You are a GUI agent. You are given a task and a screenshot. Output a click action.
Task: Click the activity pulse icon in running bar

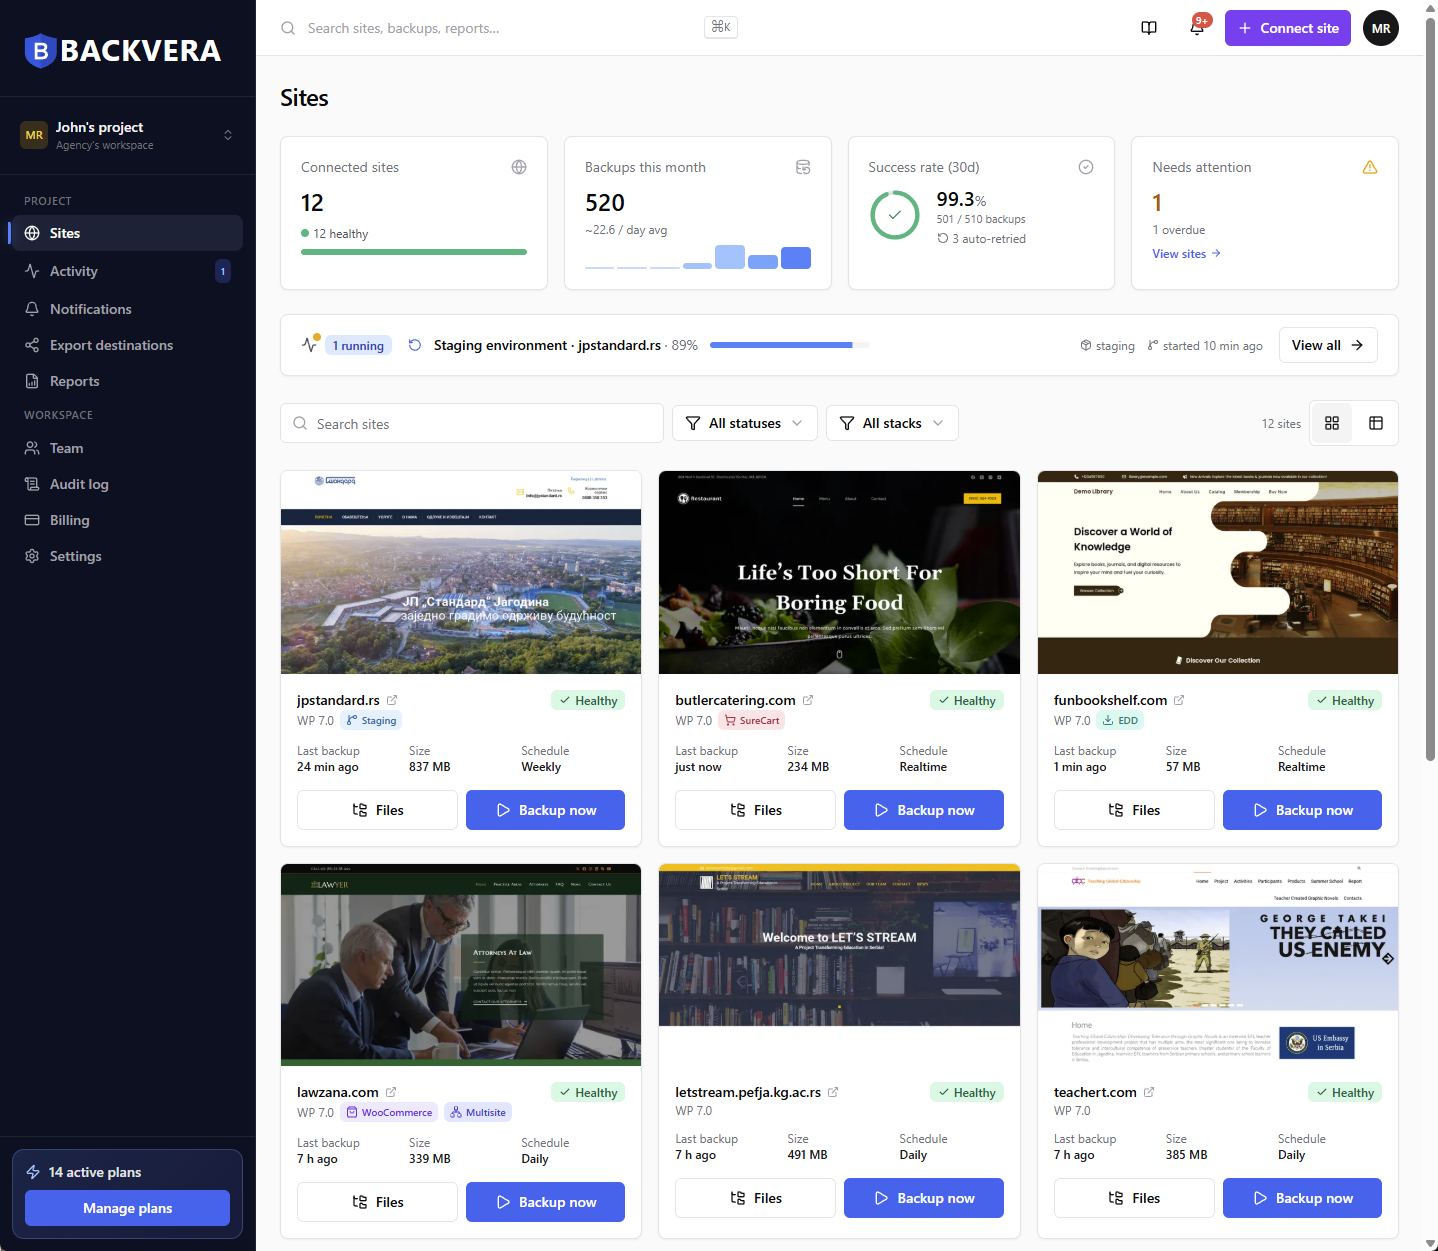tap(310, 344)
